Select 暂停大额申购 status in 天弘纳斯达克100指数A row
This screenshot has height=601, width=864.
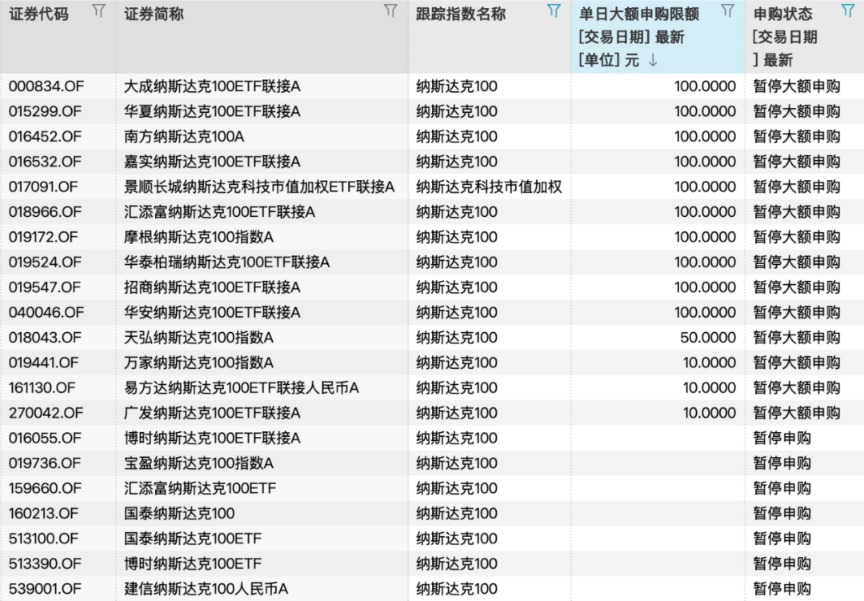pos(796,337)
